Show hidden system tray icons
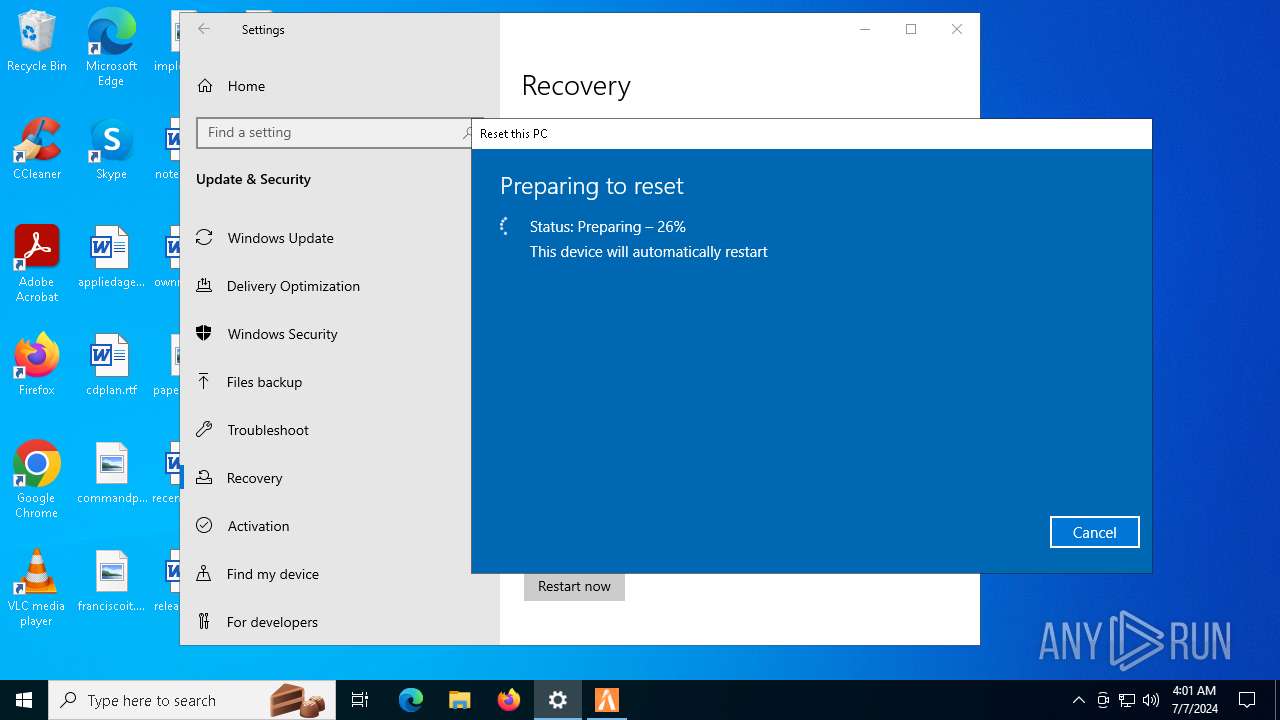1280x720 pixels. 1078,700
